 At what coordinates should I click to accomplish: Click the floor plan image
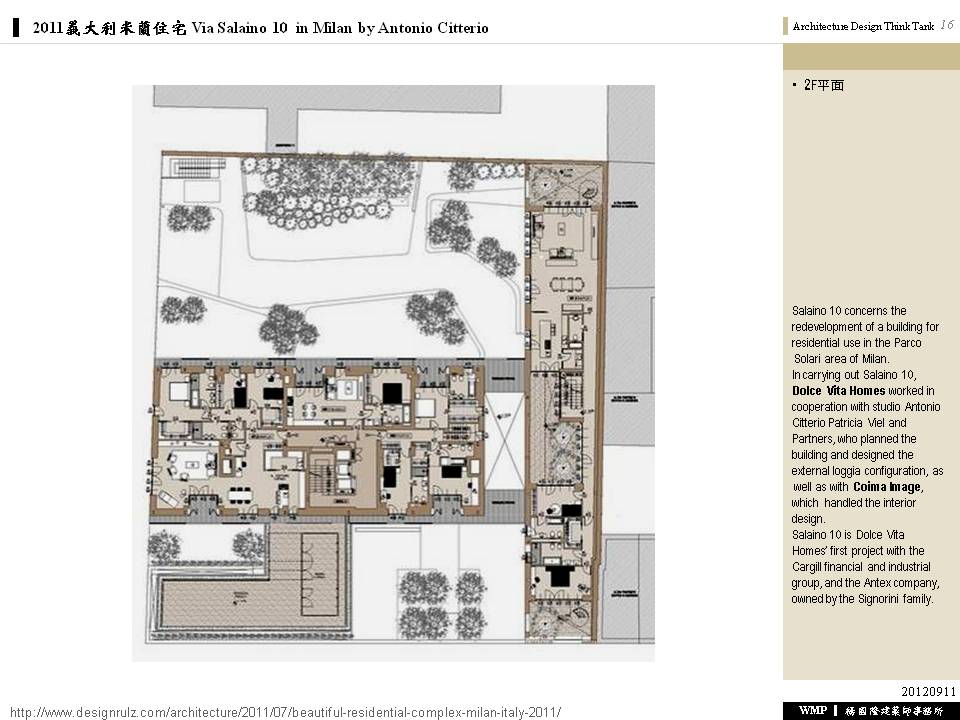click(x=393, y=372)
